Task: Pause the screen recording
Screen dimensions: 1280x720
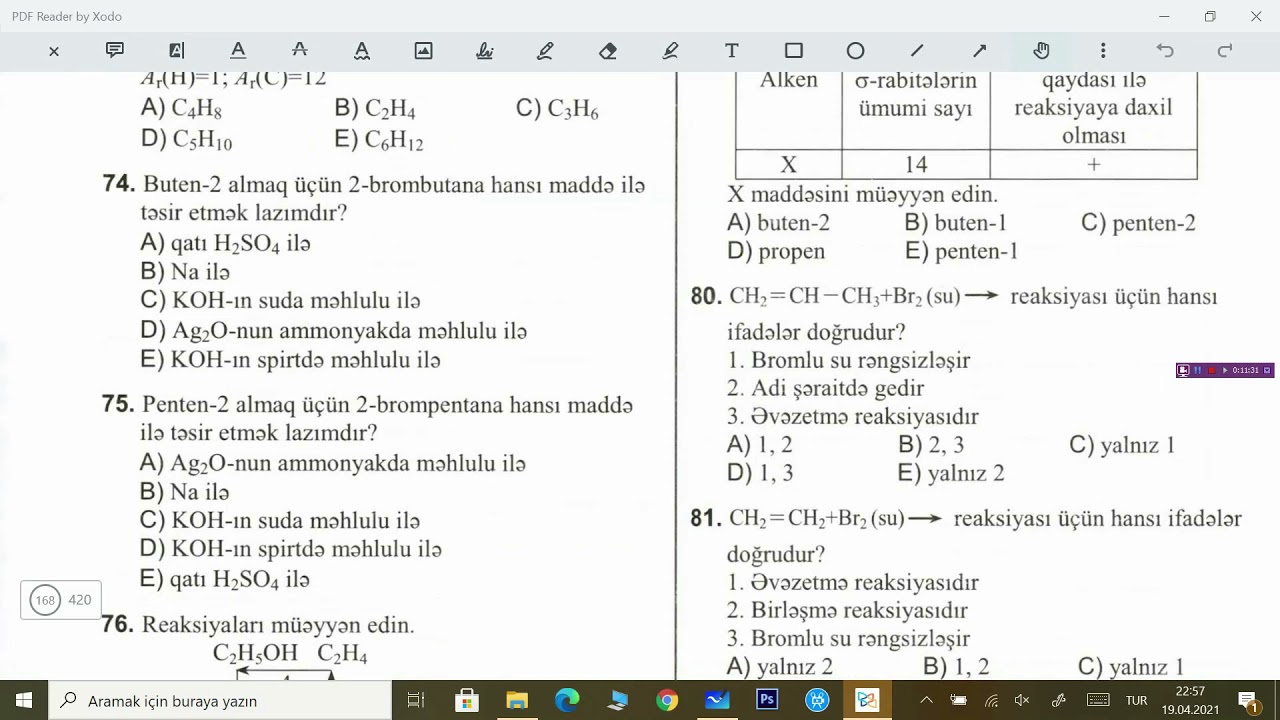Action: (x=1197, y=370)
